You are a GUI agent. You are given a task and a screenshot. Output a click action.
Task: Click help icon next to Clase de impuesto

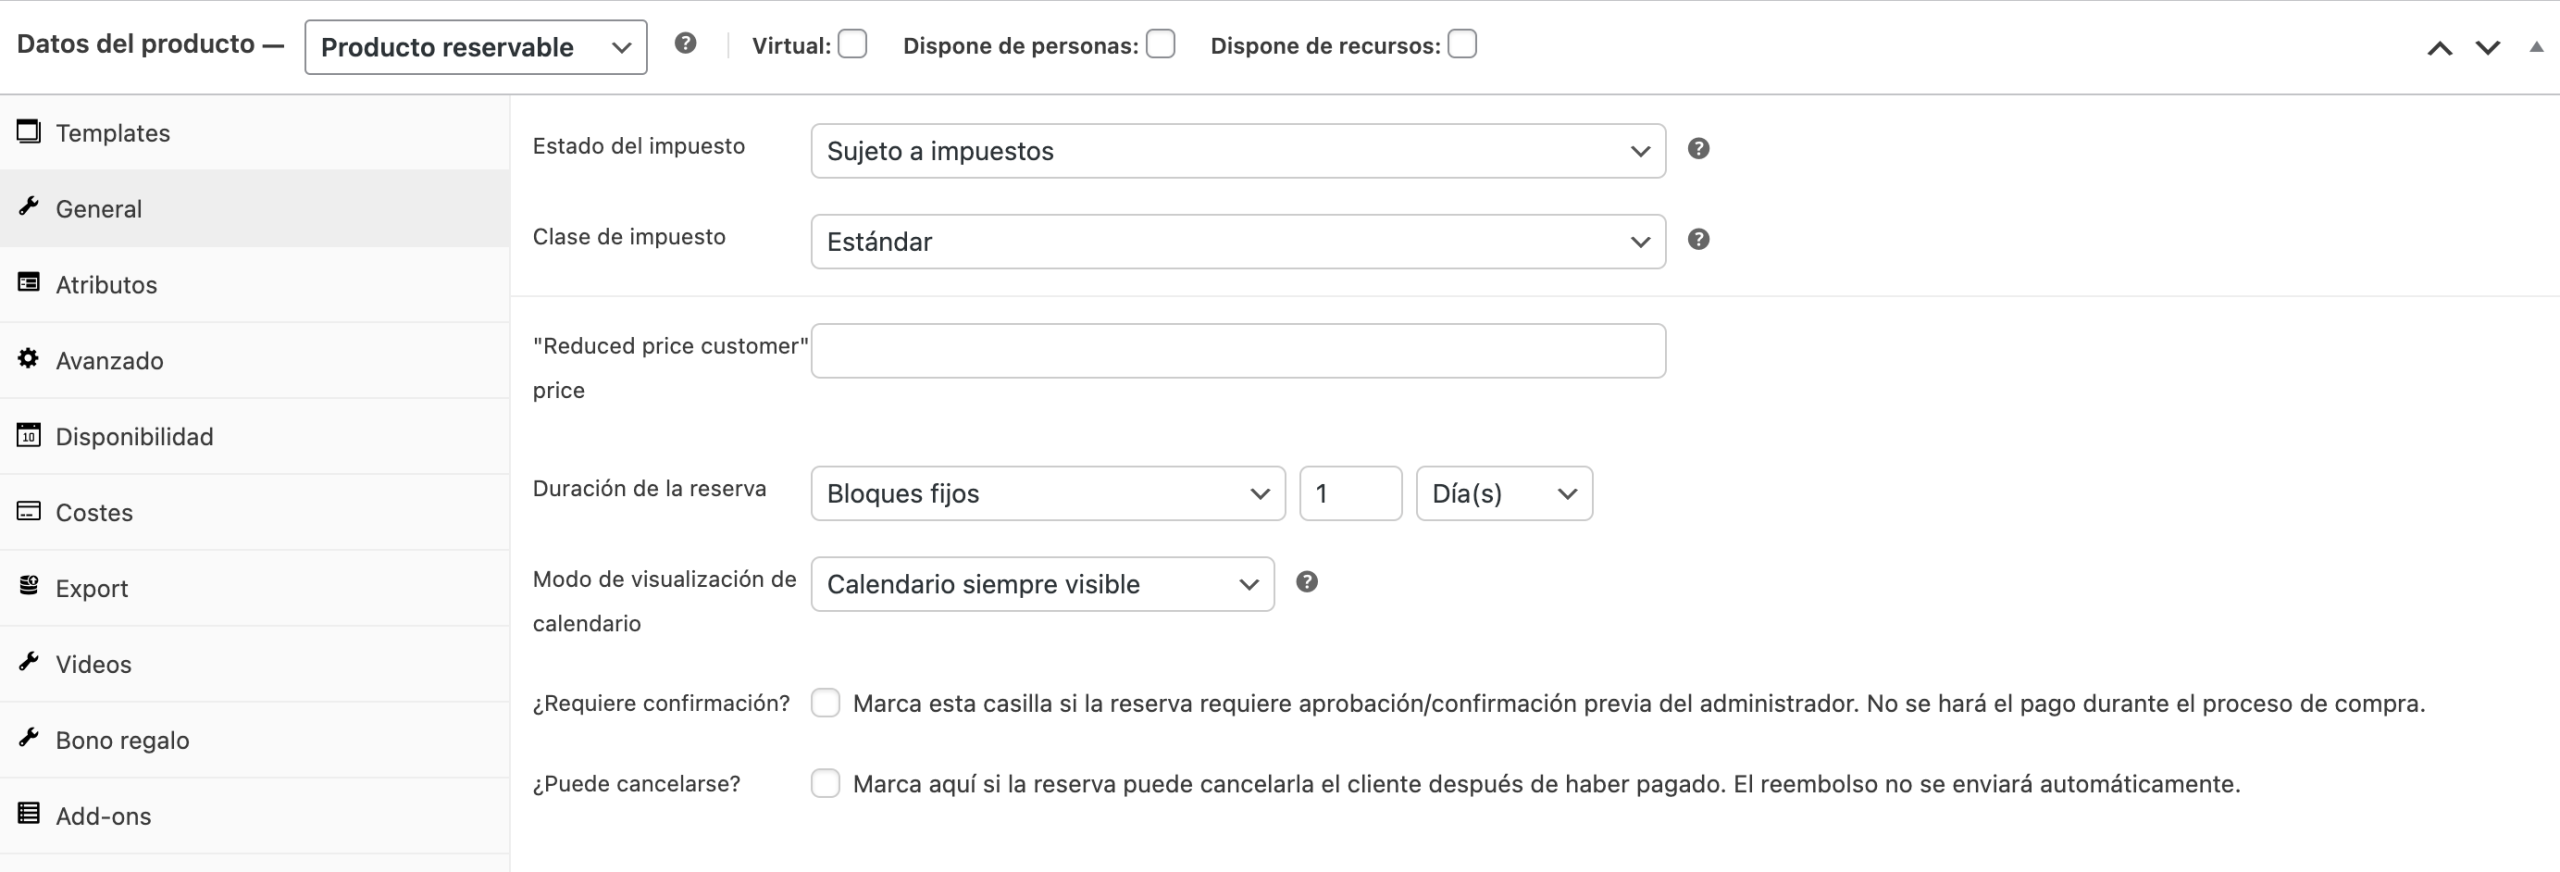coord(1698,240)
